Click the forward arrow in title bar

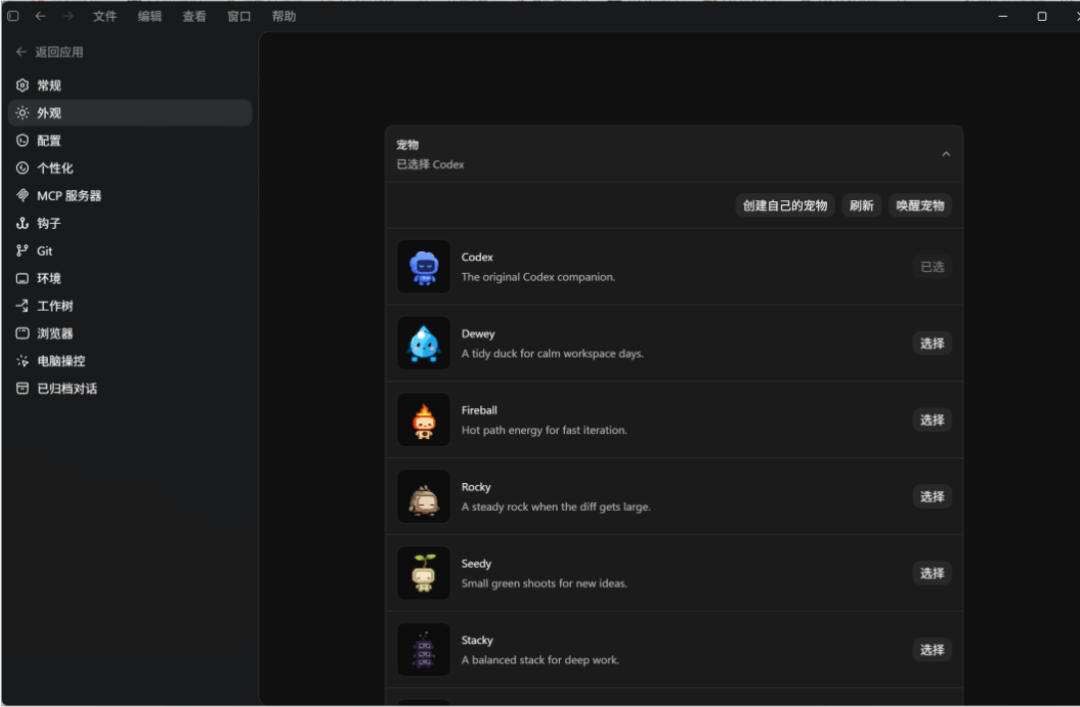[68, 16]
